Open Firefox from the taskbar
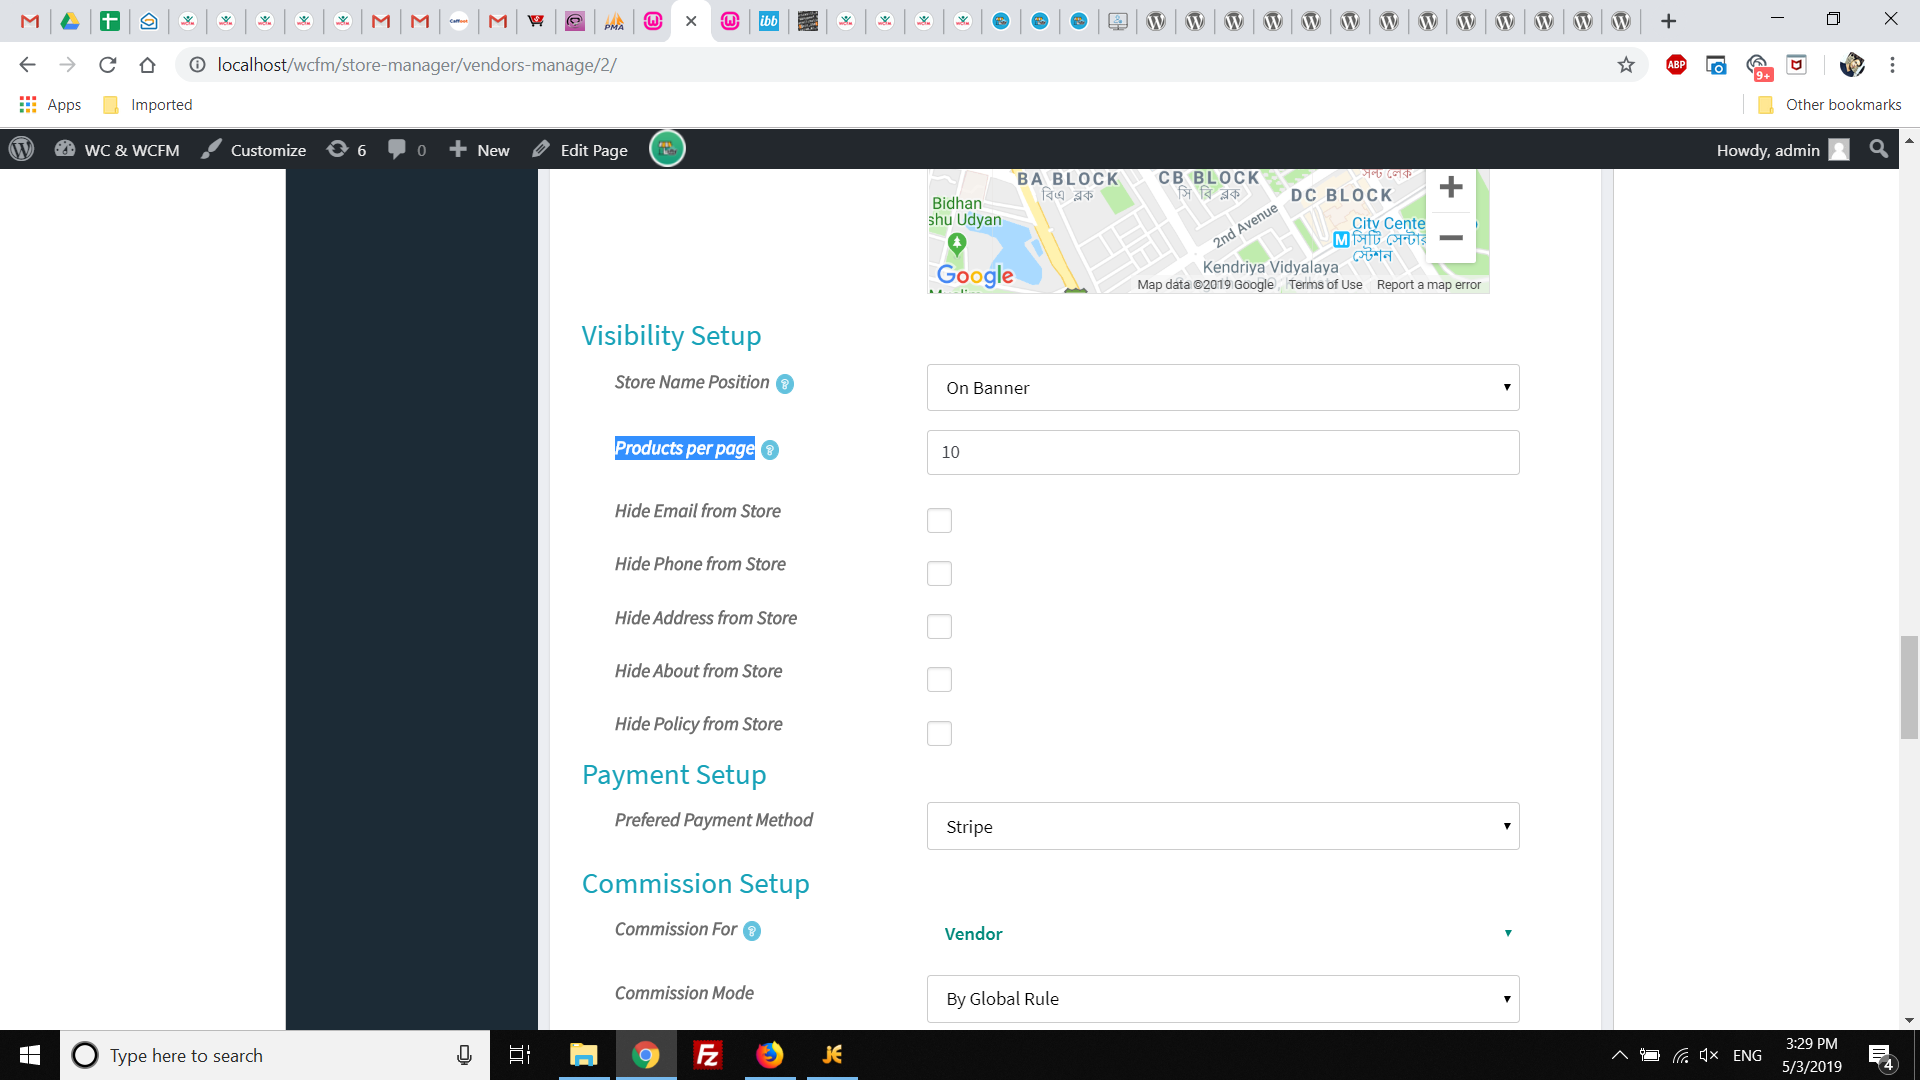 (770, 1055)
